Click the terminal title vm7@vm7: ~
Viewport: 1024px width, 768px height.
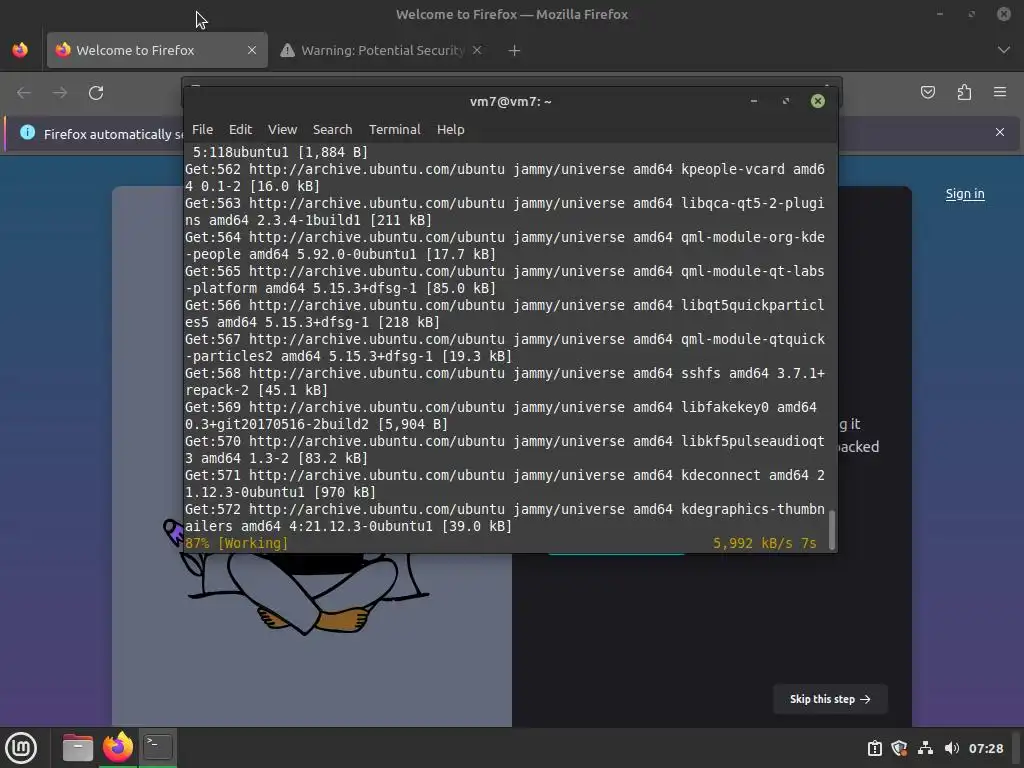511,101
